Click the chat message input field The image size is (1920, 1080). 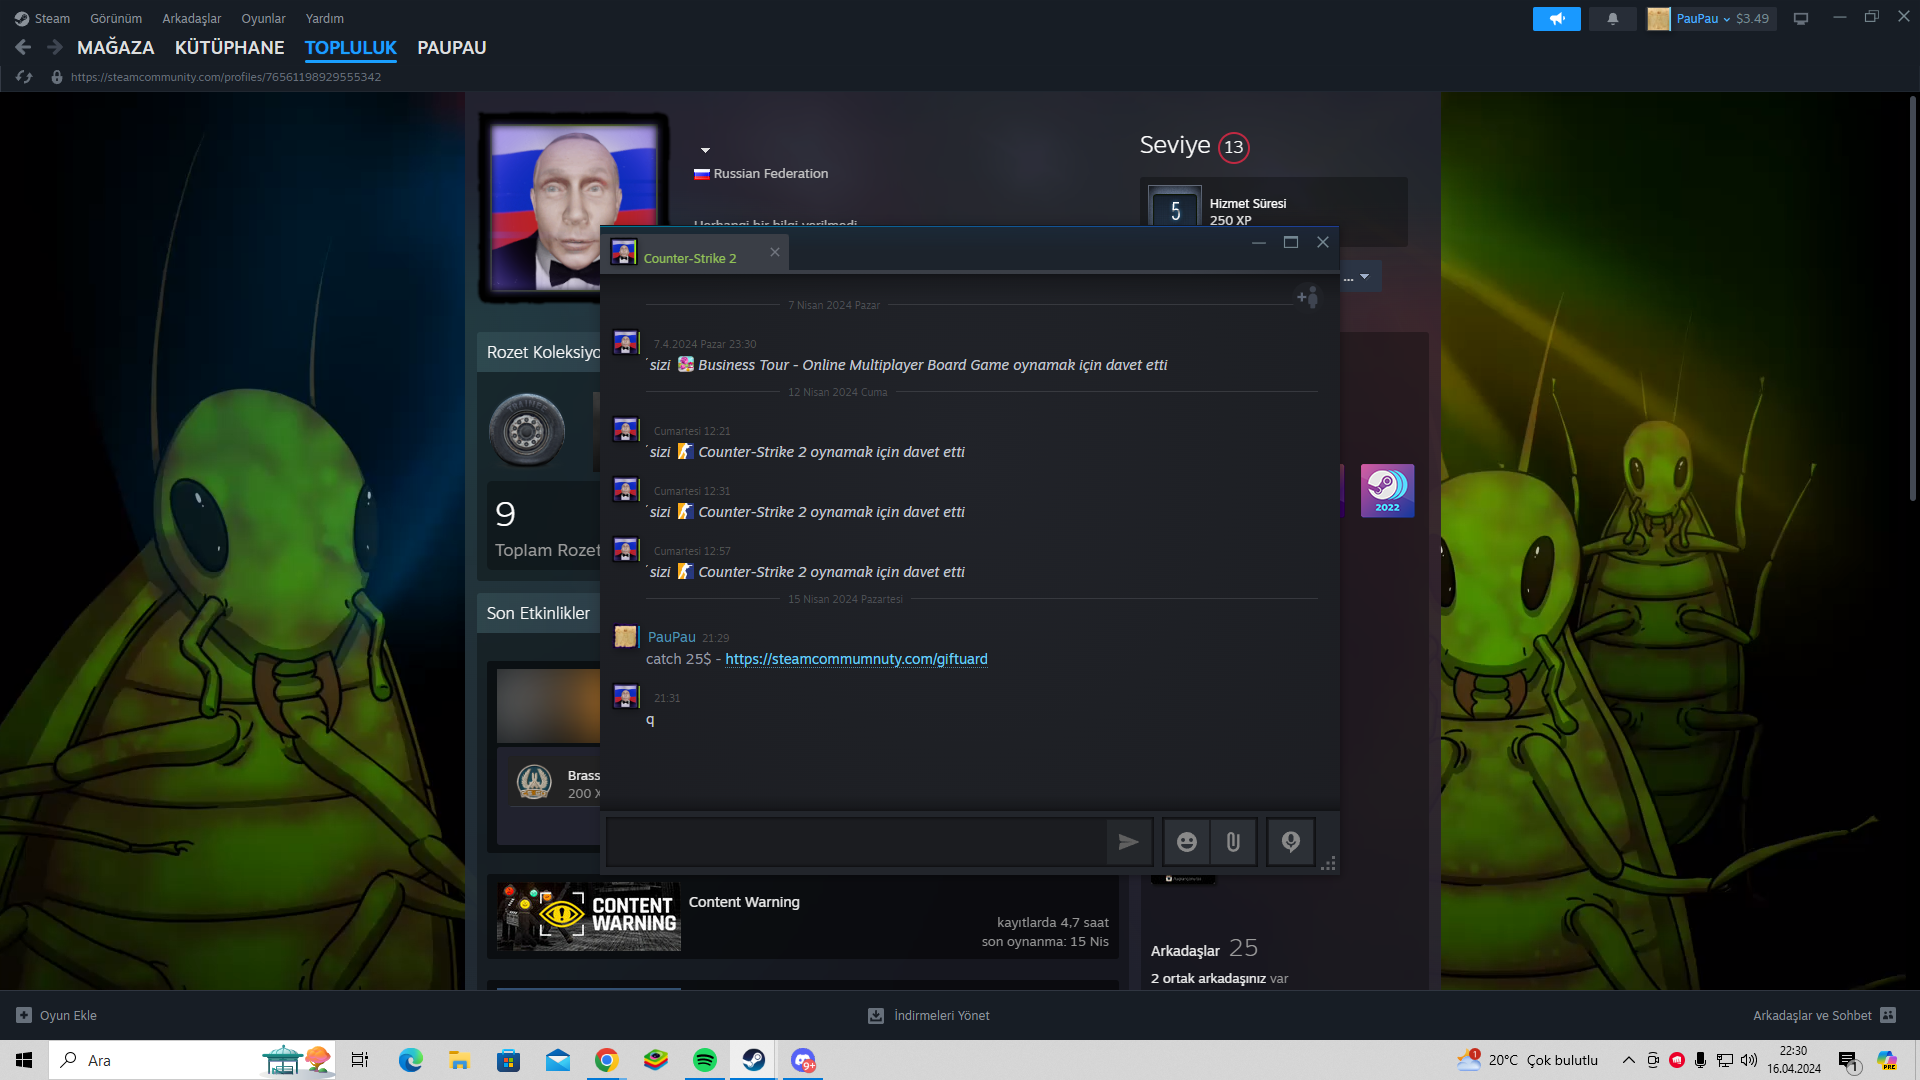855,842
